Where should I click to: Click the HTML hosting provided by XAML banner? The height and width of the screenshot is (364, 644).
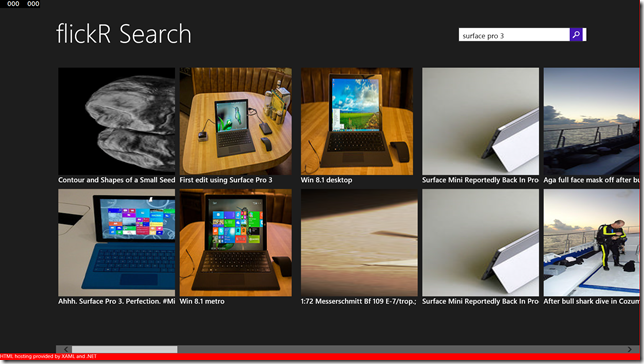coord(48,357)
